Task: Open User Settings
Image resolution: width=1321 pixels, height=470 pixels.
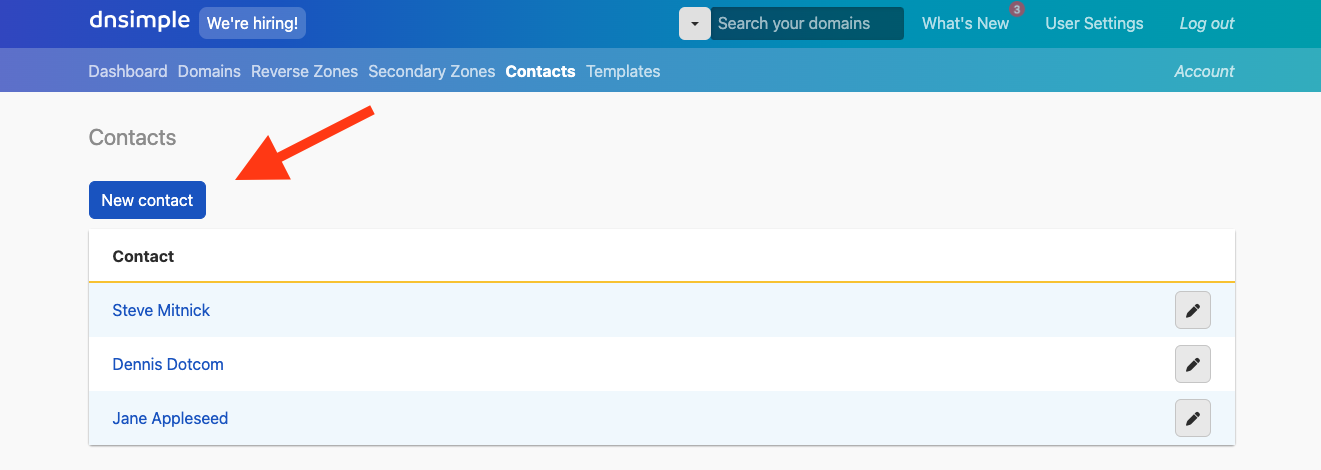Action: 1094,23
